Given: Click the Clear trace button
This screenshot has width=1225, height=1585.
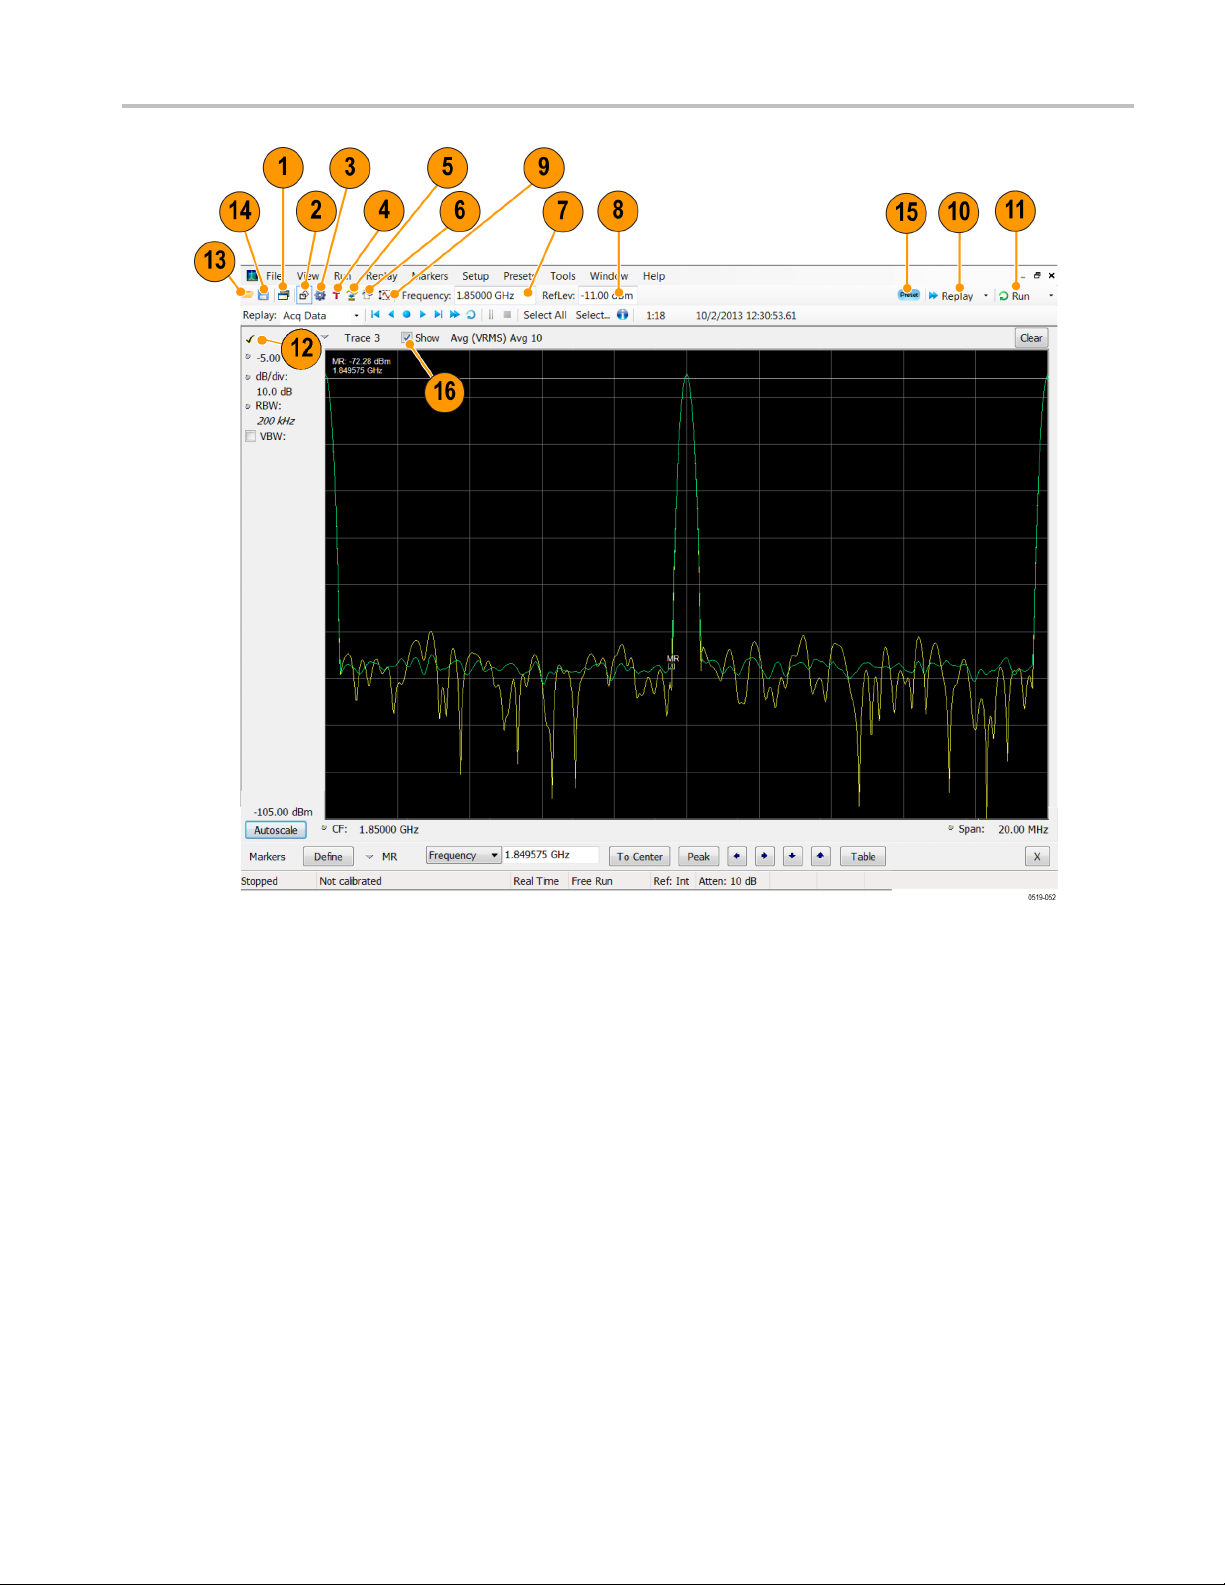Looking at the screenshot, I should click(1031, 338).
